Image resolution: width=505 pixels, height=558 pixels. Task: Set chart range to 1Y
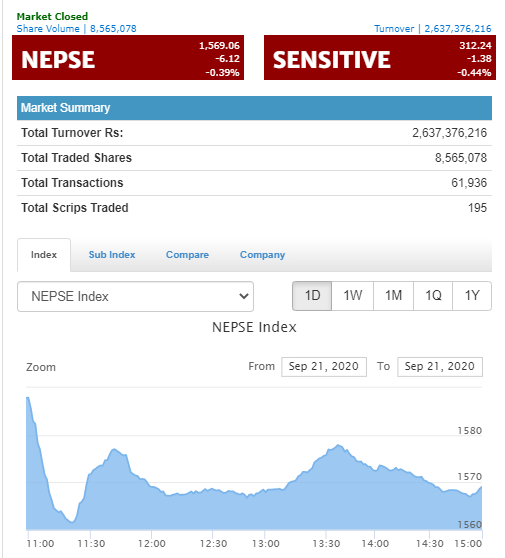point(472,296)
